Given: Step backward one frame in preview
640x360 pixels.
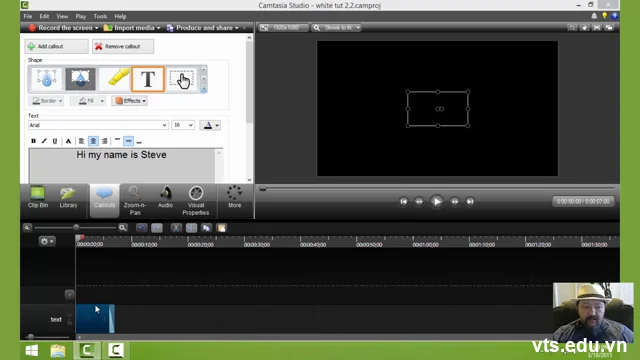Looking at the screenshot, I should (419, 201).
